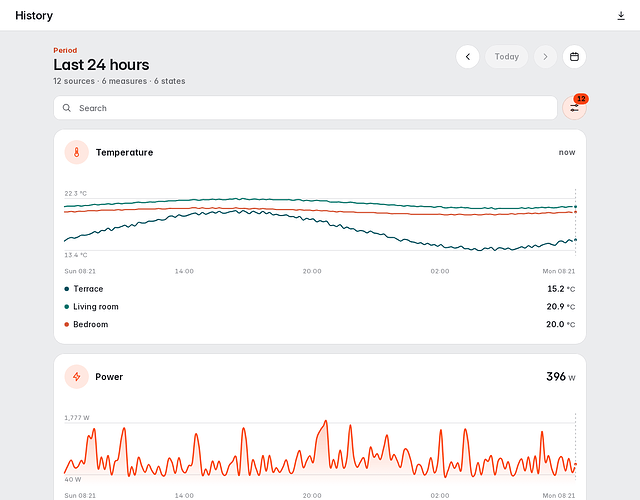Click the Living room teal color dot
The width and height of the screenshot is (640, 500).
click(67, 307)
